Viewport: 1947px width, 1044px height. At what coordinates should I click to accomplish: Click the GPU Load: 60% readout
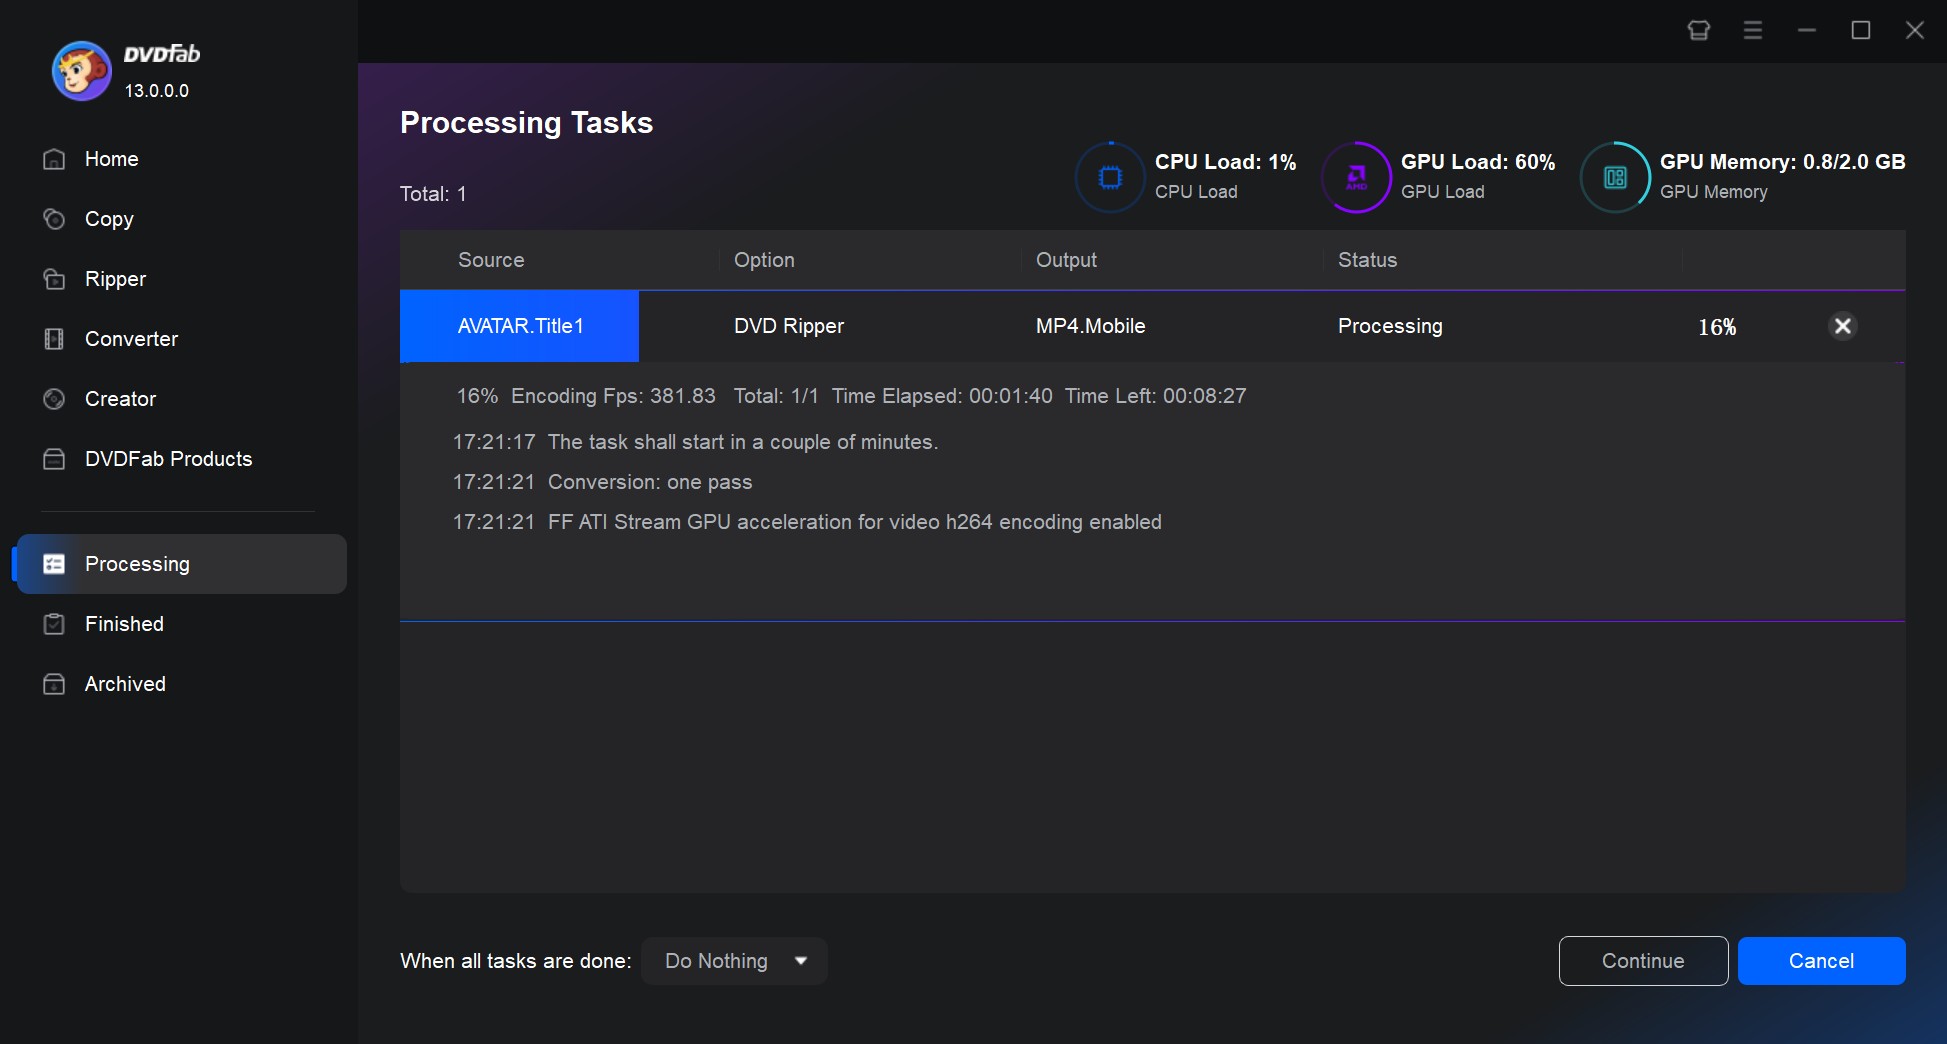(x=1478, y=162)
